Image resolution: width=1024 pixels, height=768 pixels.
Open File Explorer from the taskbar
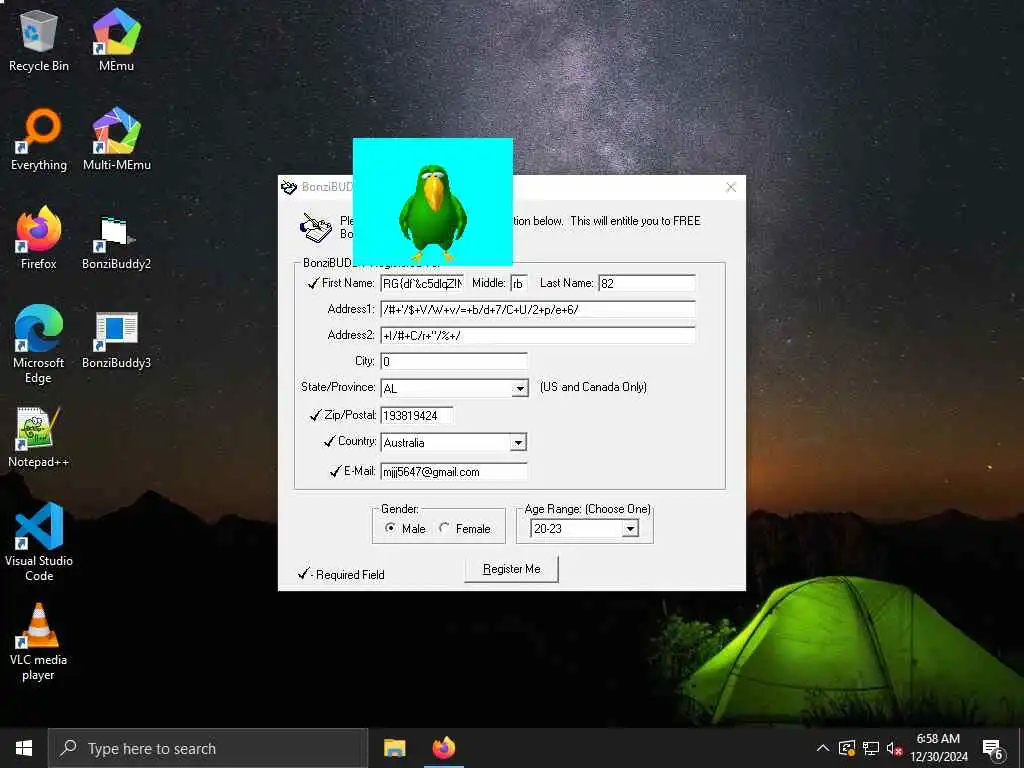click(x=394, y=748)
